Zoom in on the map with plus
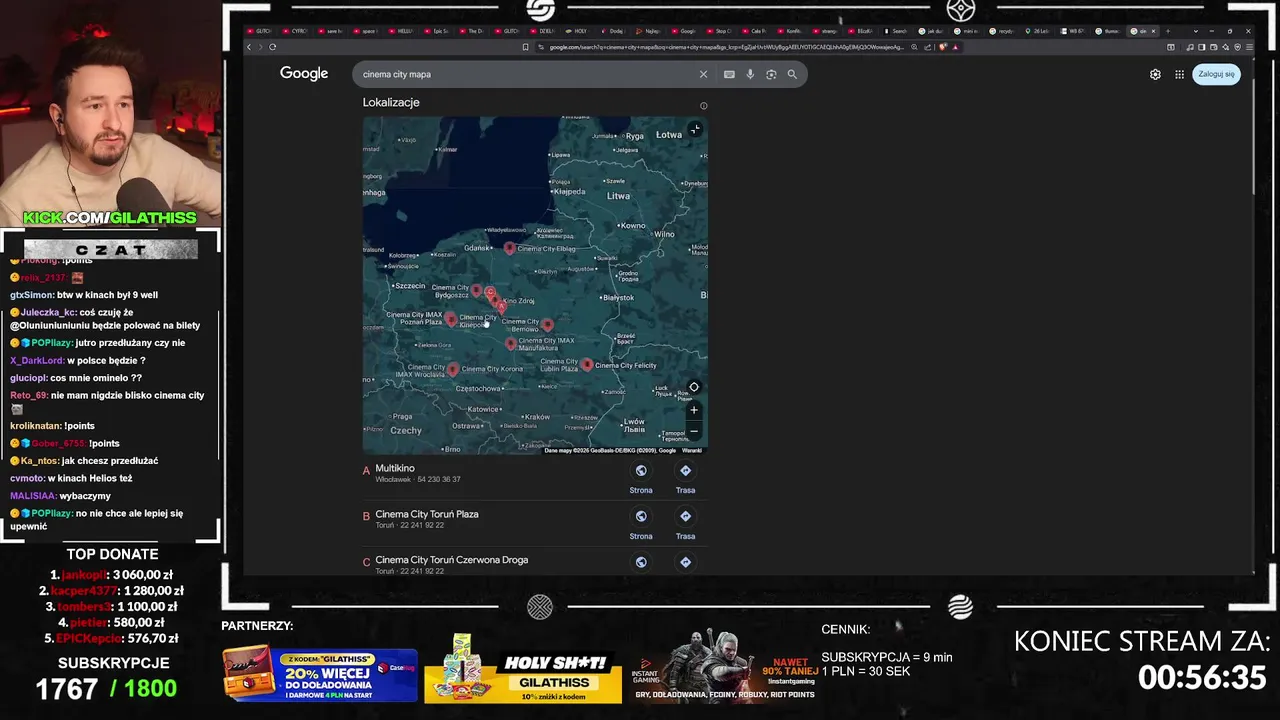Viewport: 1280px width, 720px height. pyautogui.click(x=694, y=410)
